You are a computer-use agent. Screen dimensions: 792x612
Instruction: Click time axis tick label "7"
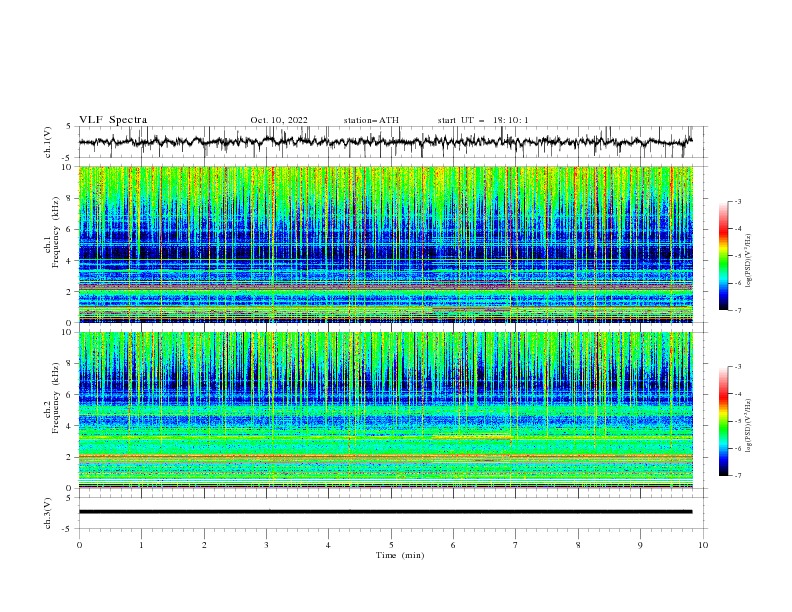(516, 545)
